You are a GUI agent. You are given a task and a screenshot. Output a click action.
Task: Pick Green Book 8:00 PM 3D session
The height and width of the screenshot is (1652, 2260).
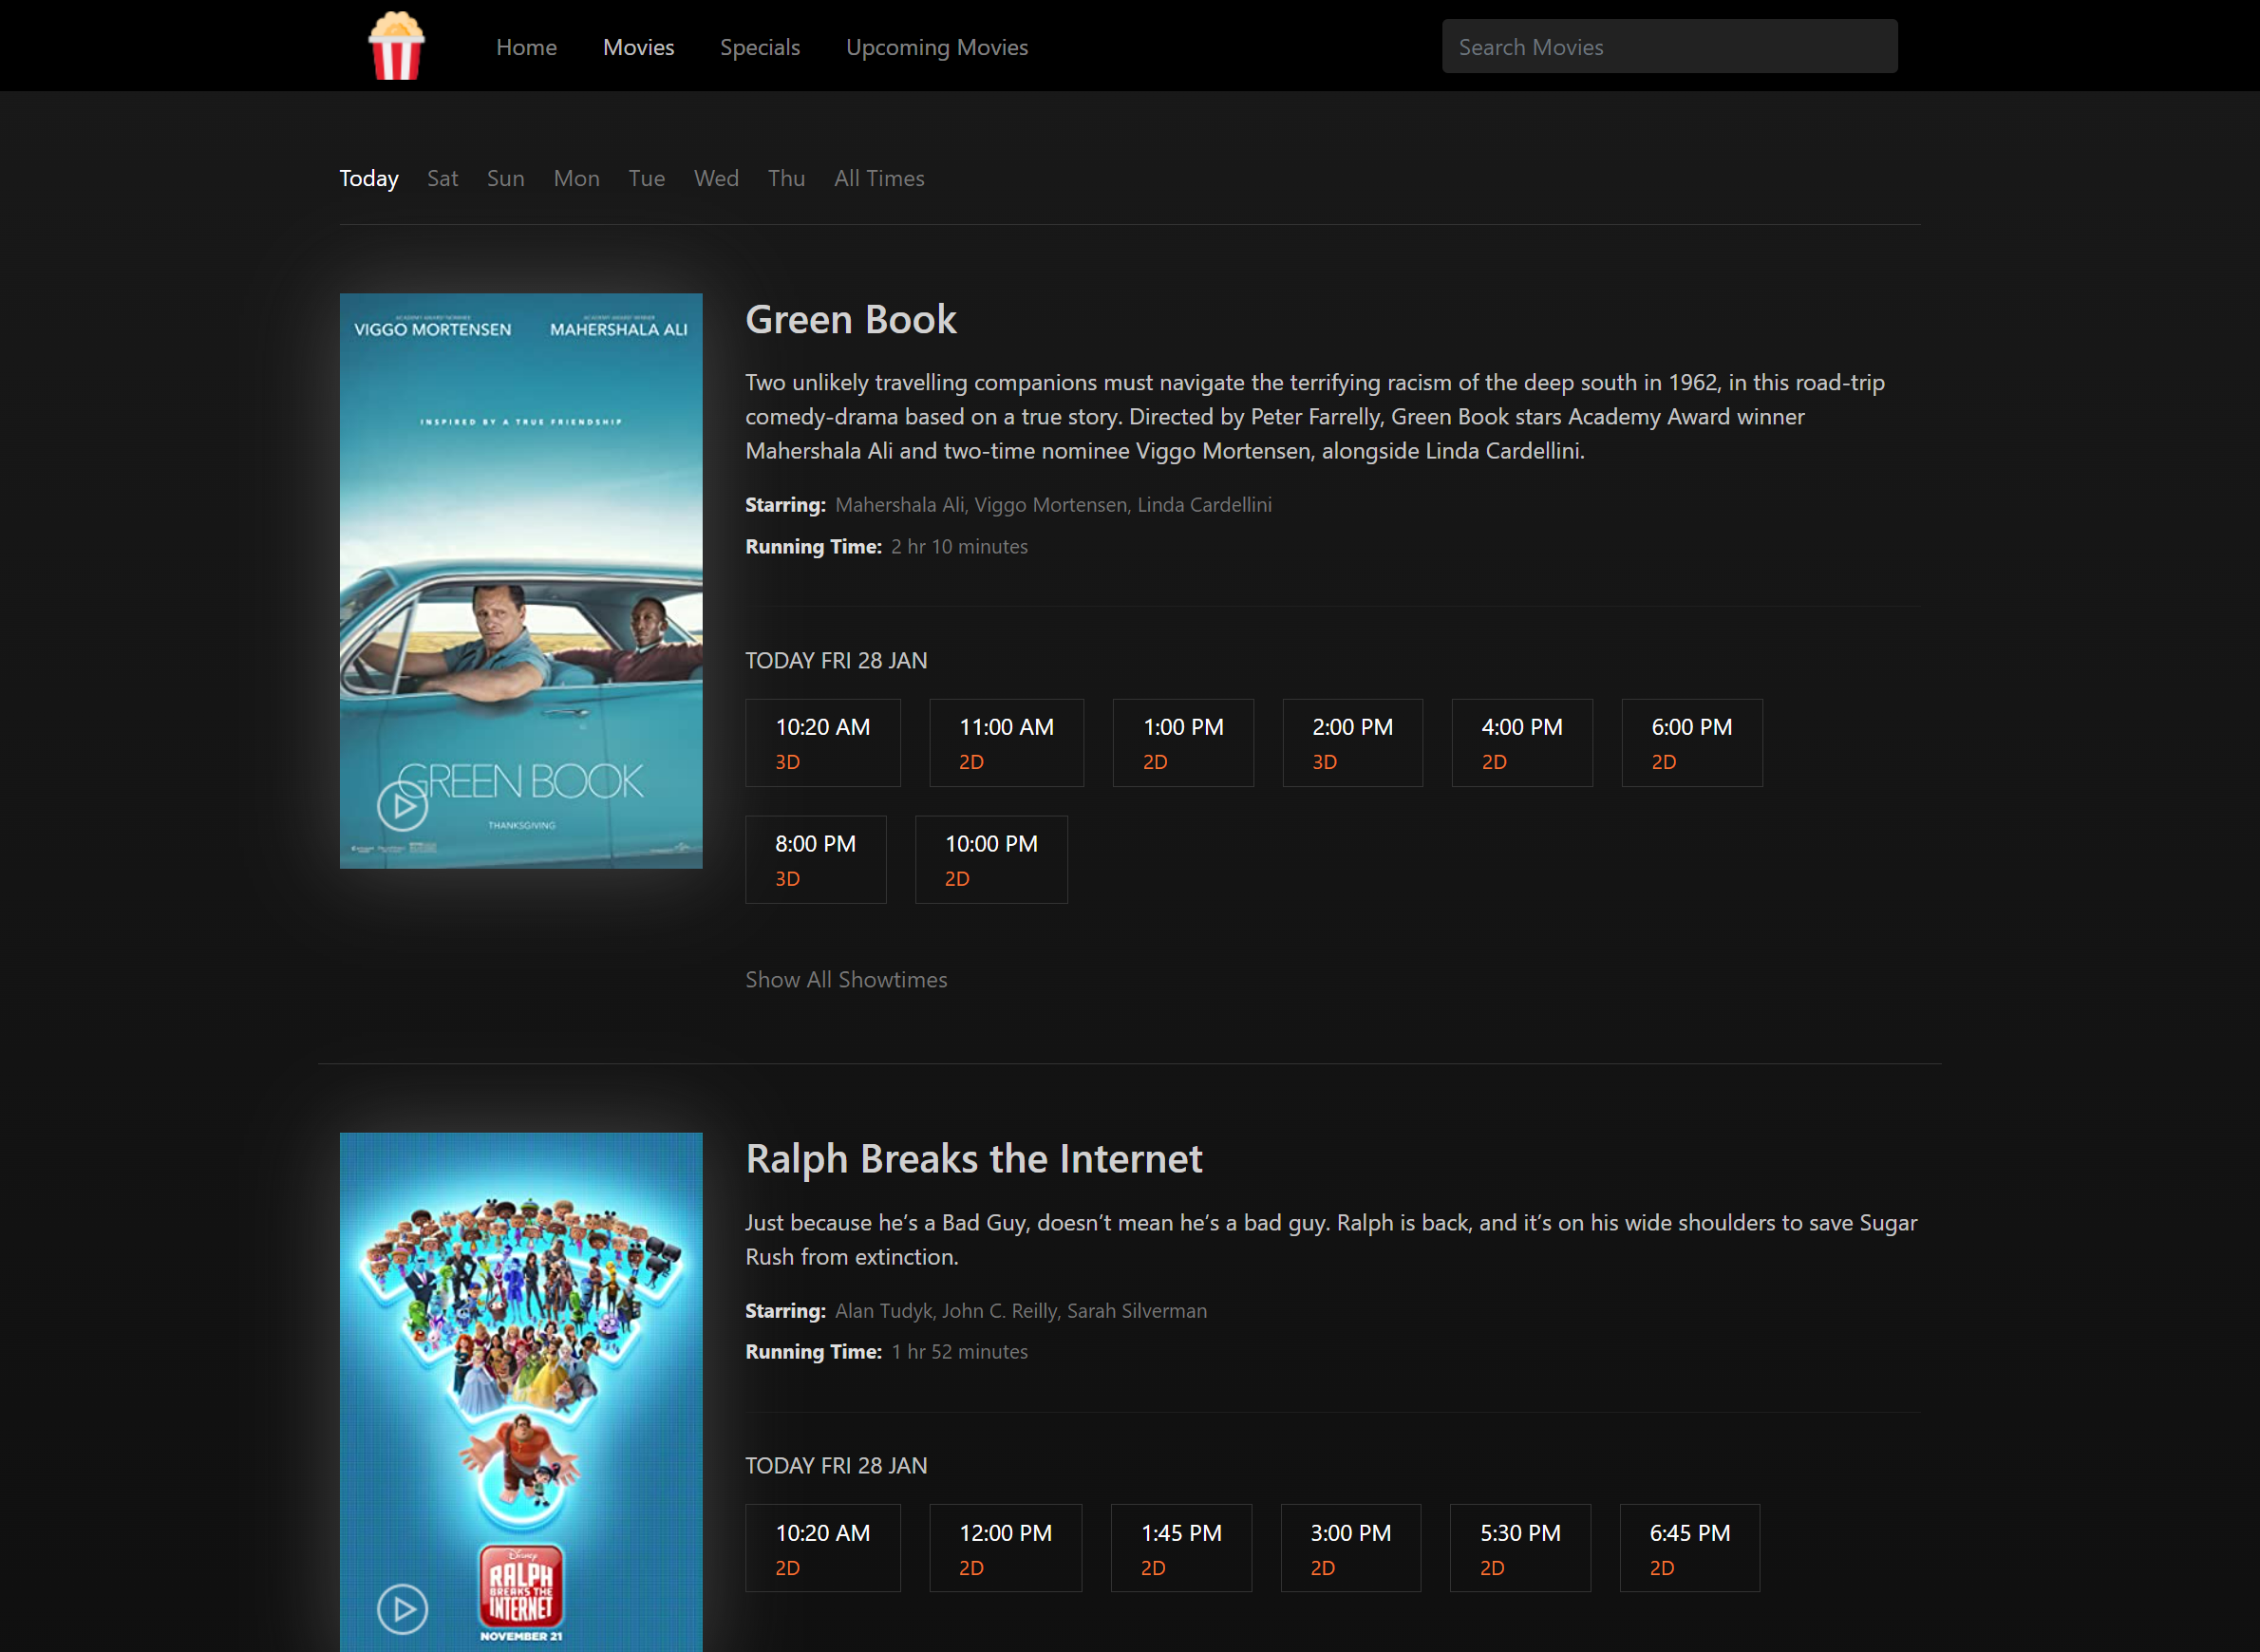click(x=815, y=860)
